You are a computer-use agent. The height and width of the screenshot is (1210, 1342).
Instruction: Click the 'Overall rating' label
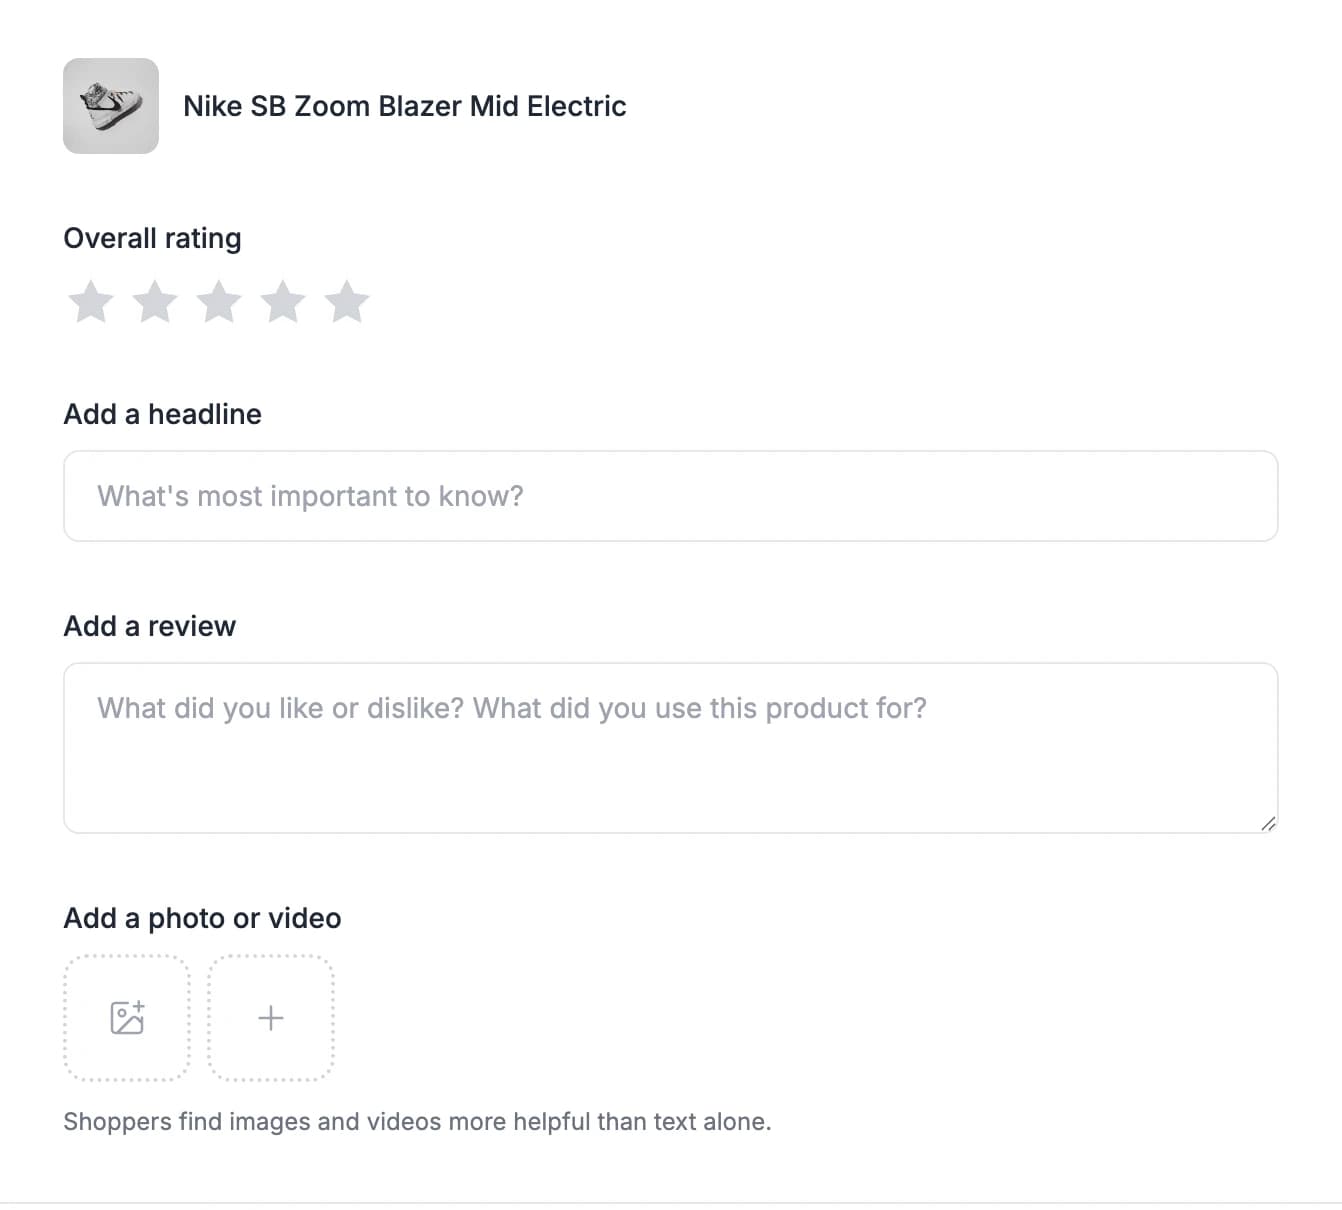coord(152,238)
